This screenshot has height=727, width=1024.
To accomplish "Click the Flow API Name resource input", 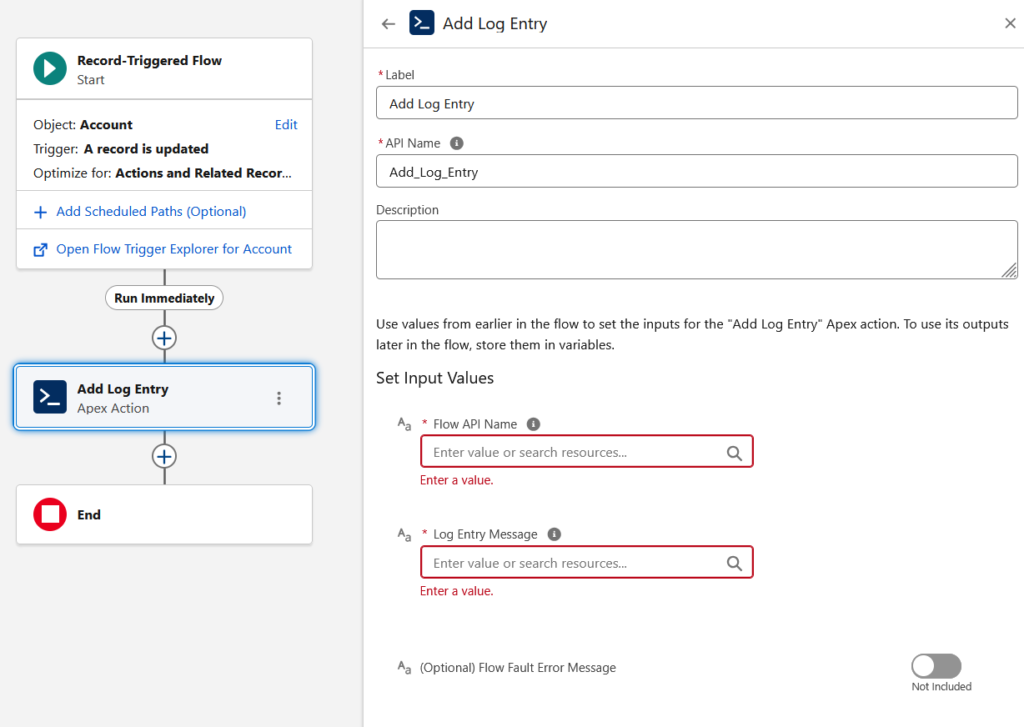I will pyautogui.click(x=586, y=452).
